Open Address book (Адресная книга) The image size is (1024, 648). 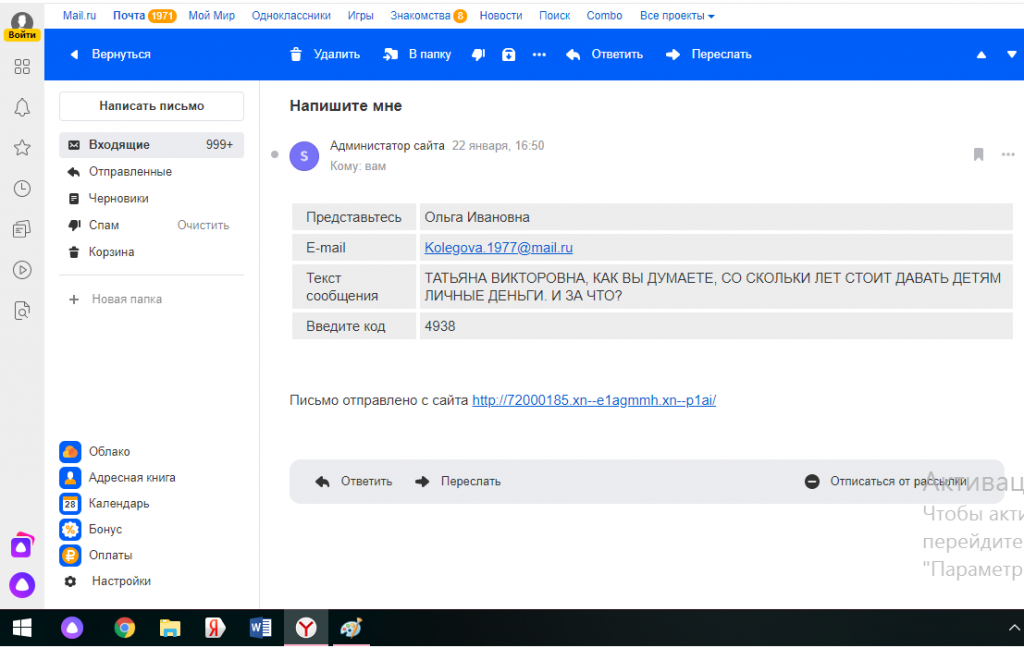coord(70,478)
